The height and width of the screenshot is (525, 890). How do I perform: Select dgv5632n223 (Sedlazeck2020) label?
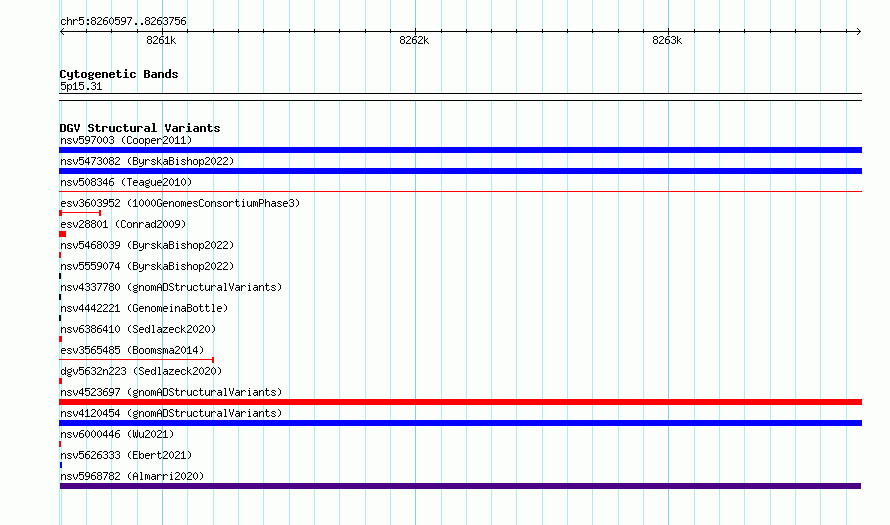tap(141, 371)
